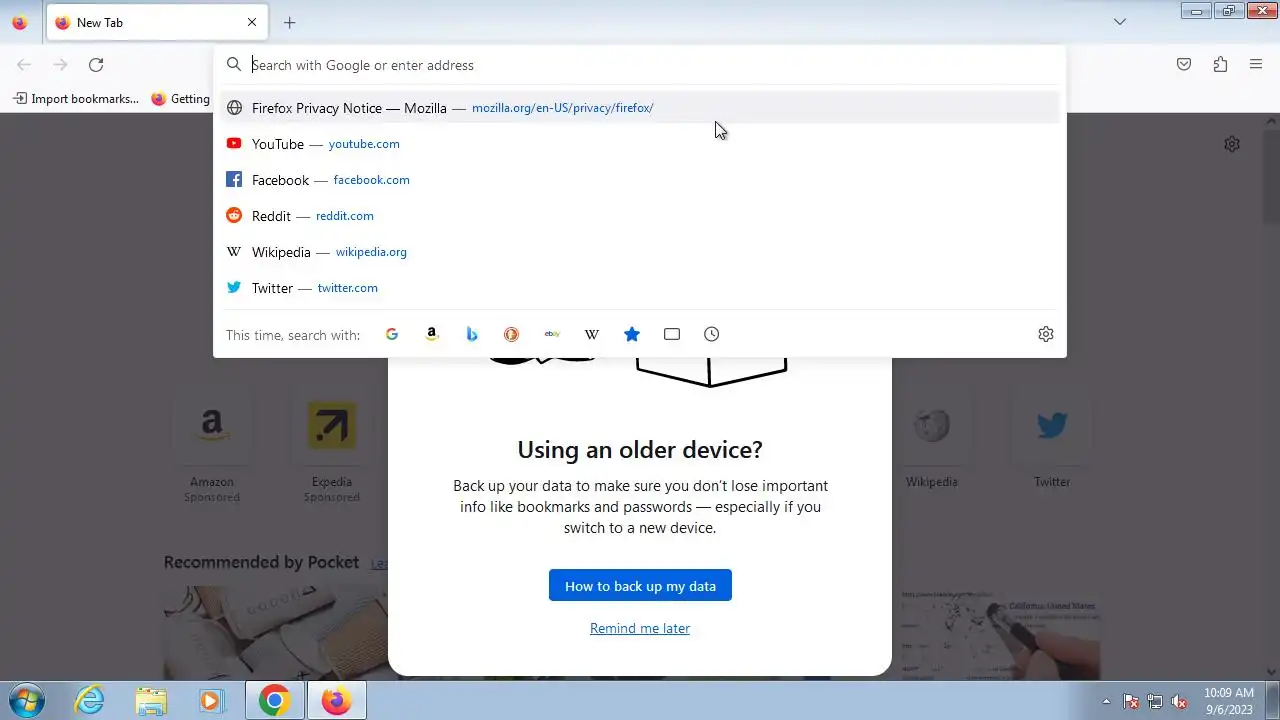Open the Action Center flag icon
The width and height of the screenshot is (1280, 720).
coord(1131,701)
